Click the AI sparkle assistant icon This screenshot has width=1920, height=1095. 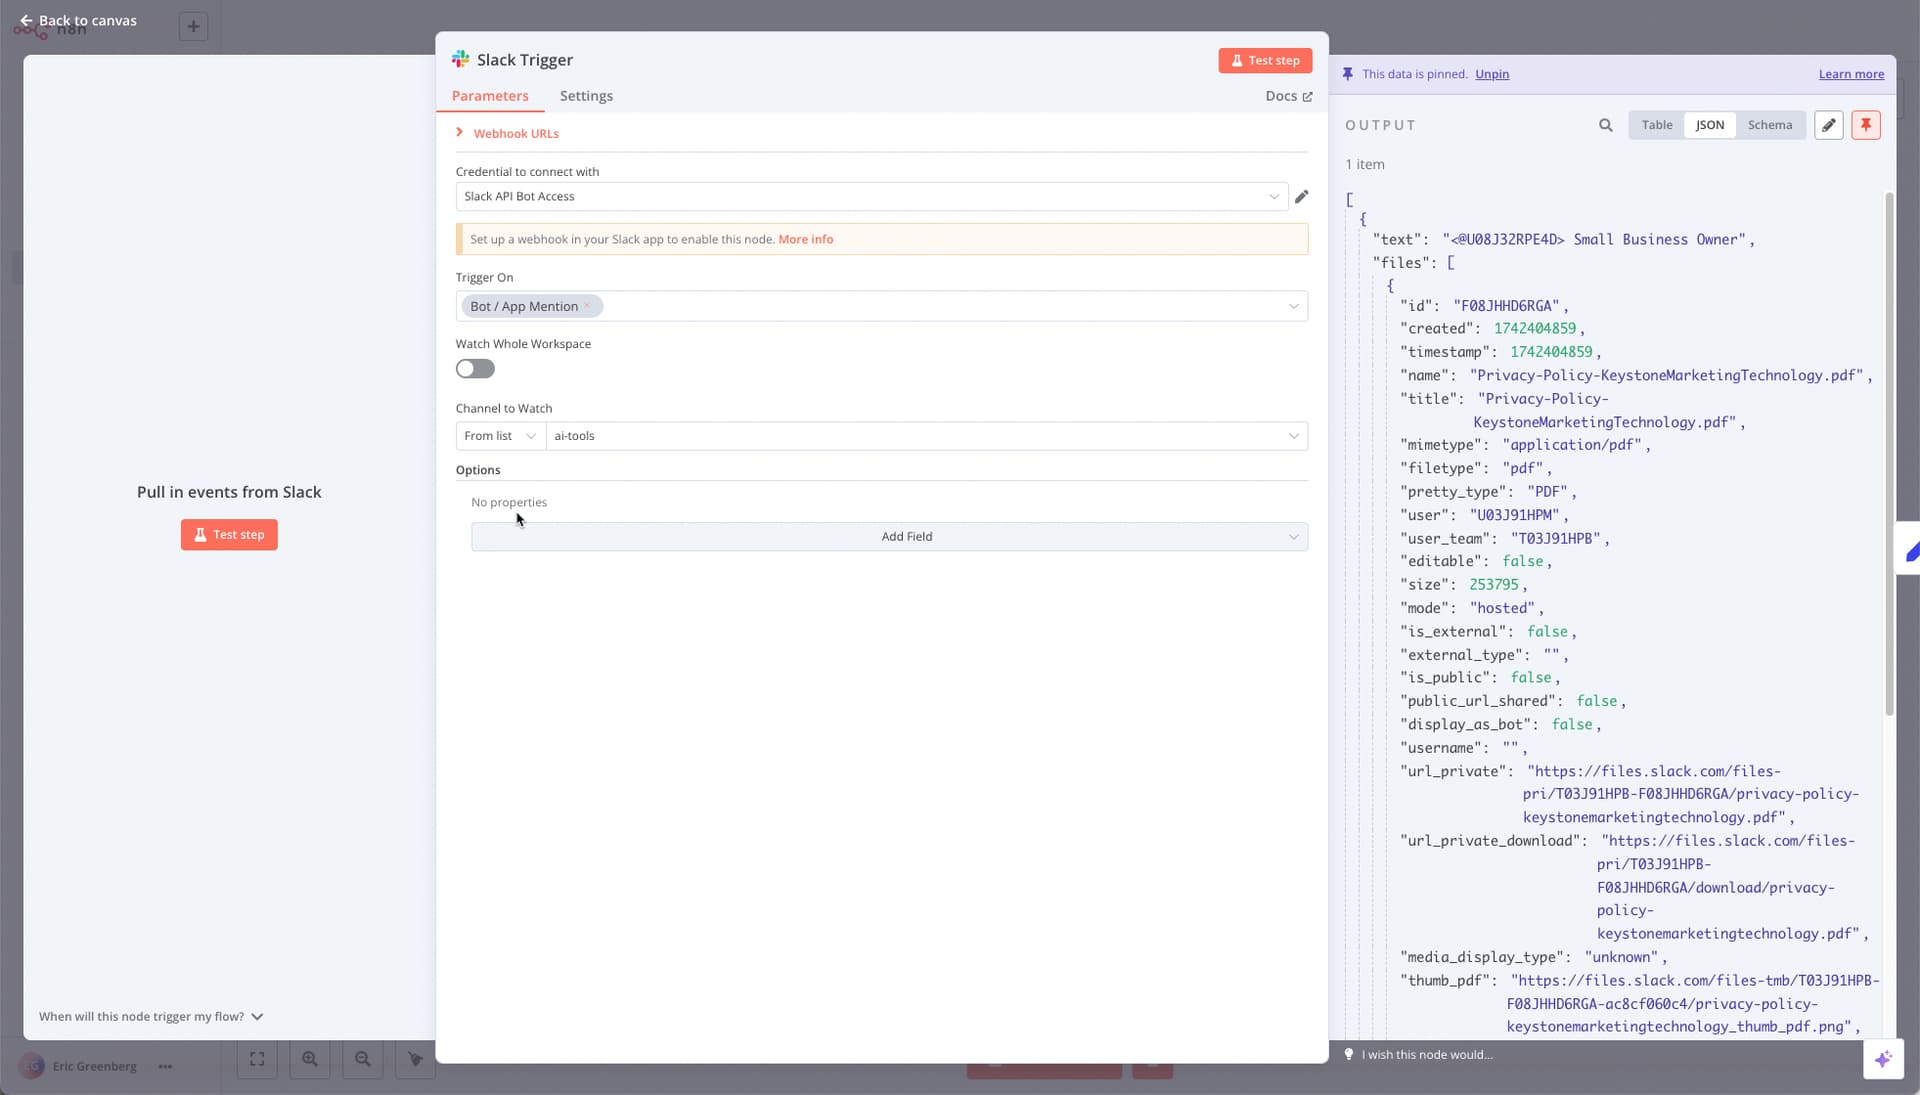1883,1059
